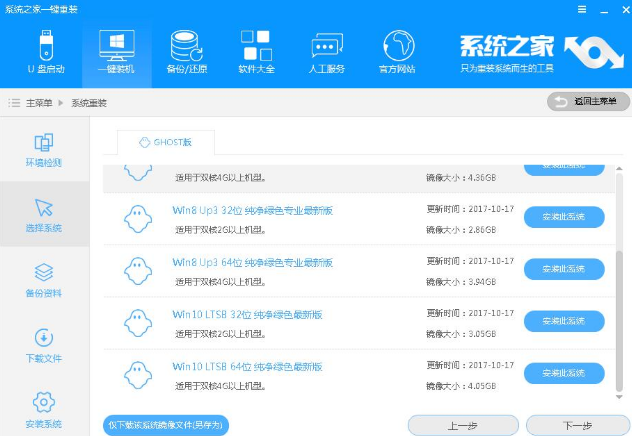Click the list icon beside 主菜单
The width and height of the screenshot is (632, 436).
click(14, 103)
